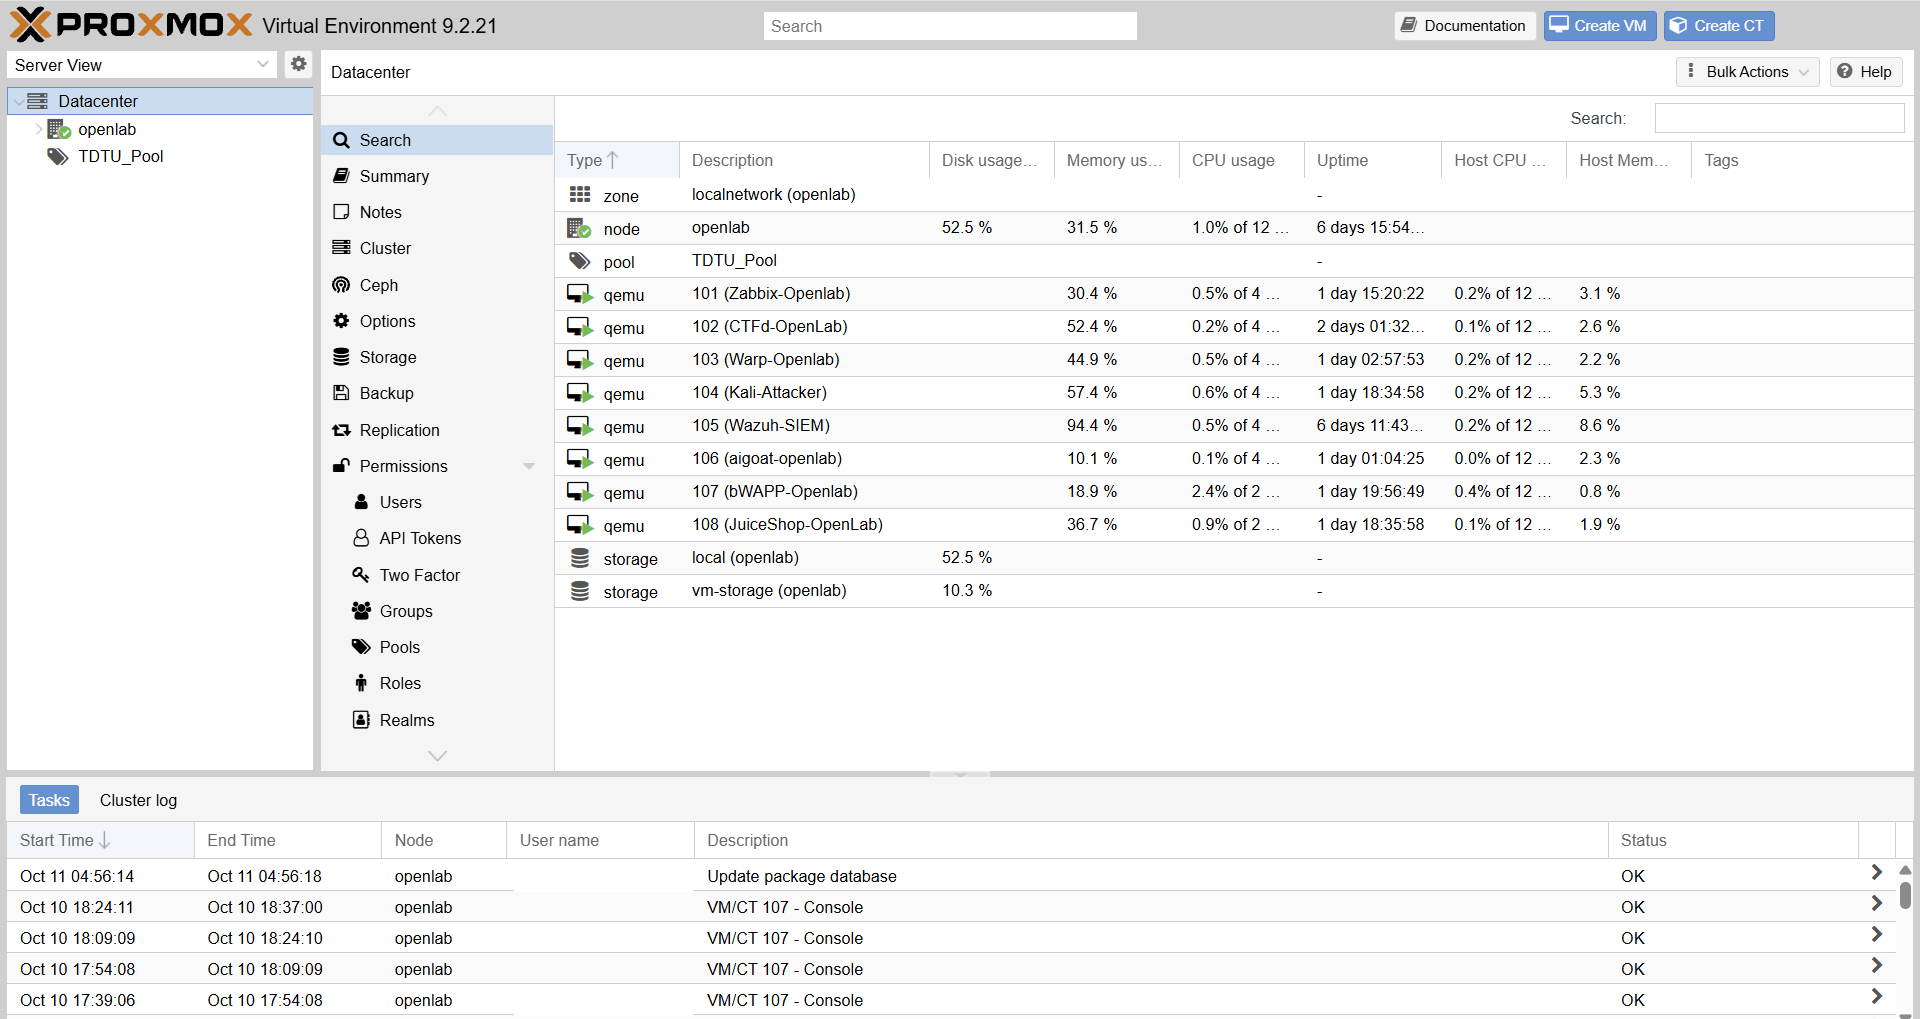Collapse the Permissions submenu arrow
The height and width of the screenshot is (1019, 1920).
pos(529,466)
